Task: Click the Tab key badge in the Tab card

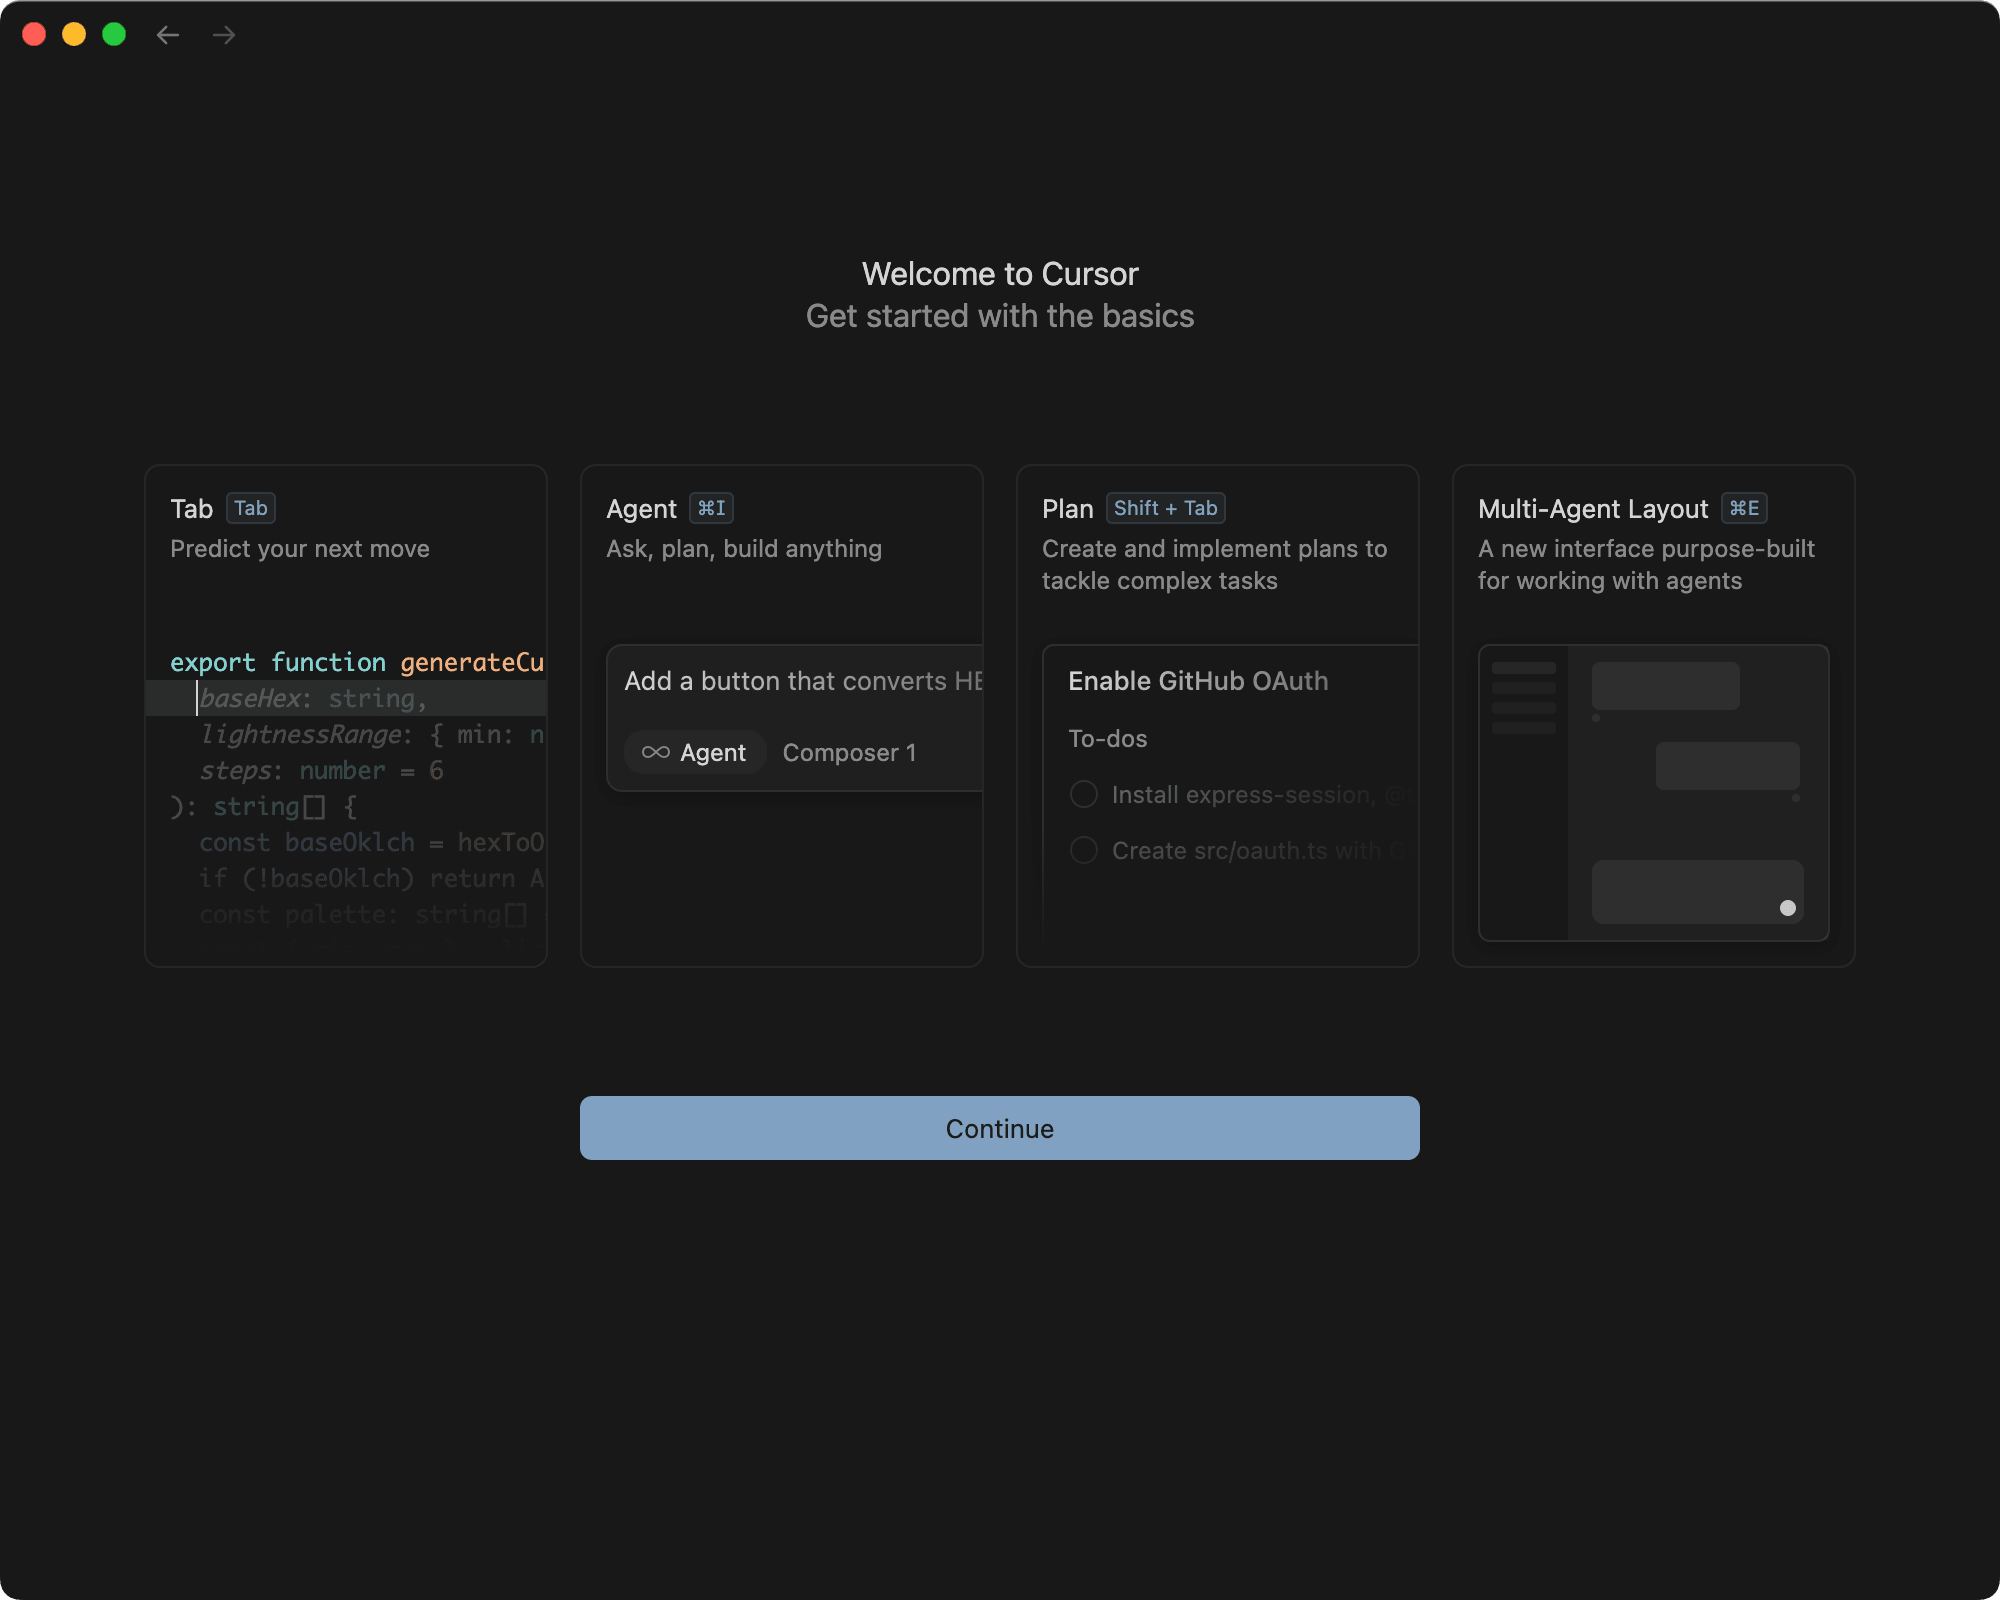Action: coord(250,508)
